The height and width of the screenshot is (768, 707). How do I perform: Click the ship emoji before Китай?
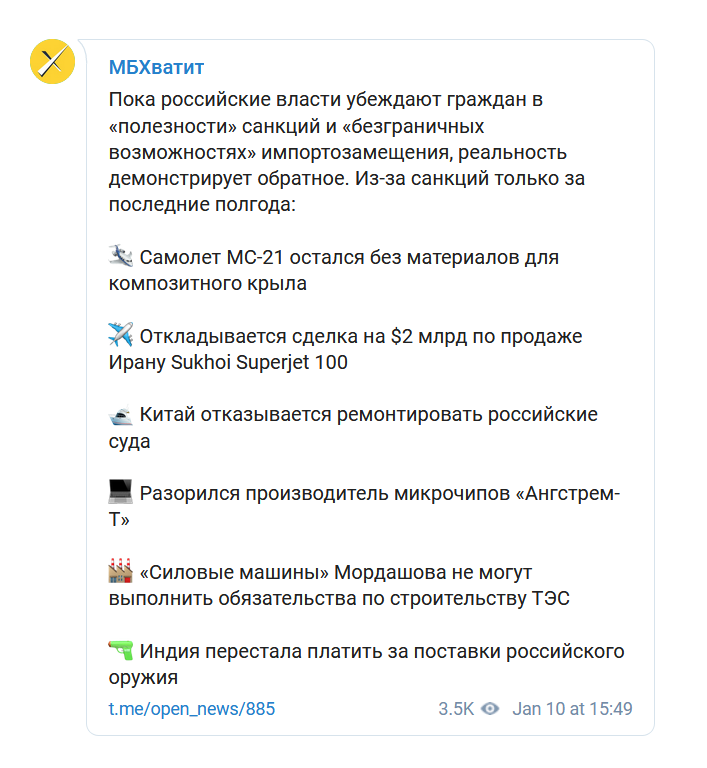click(x=120, y=414)
